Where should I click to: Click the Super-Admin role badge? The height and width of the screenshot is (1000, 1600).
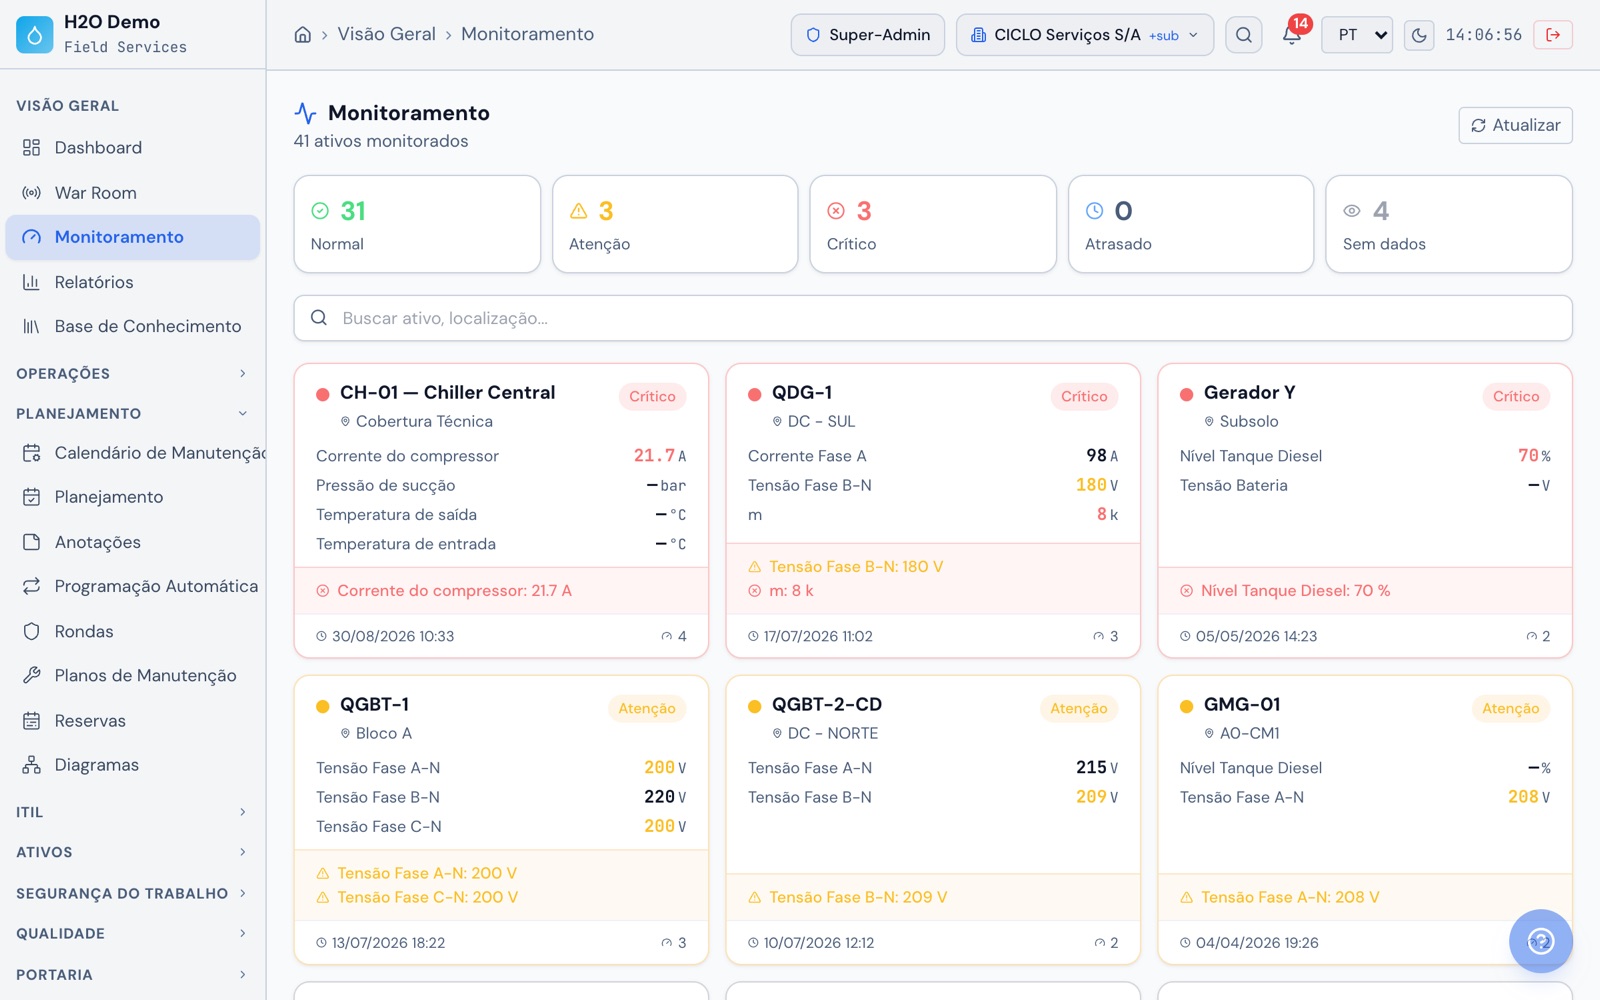point(868,35)
